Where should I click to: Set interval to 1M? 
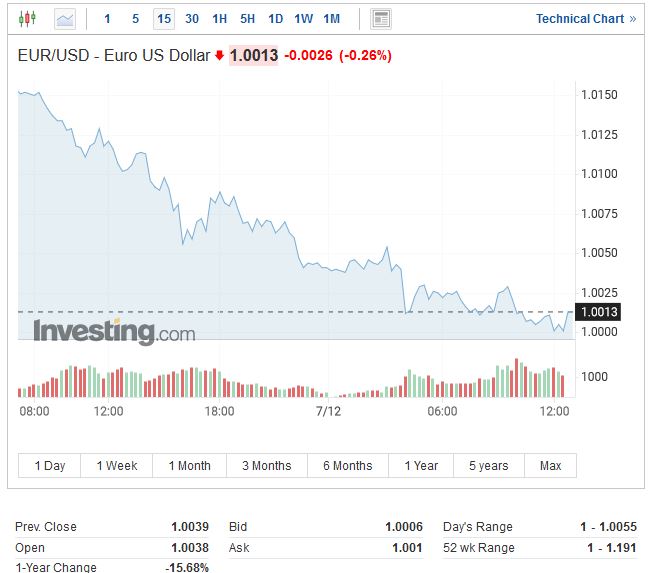tap(332, 18)
